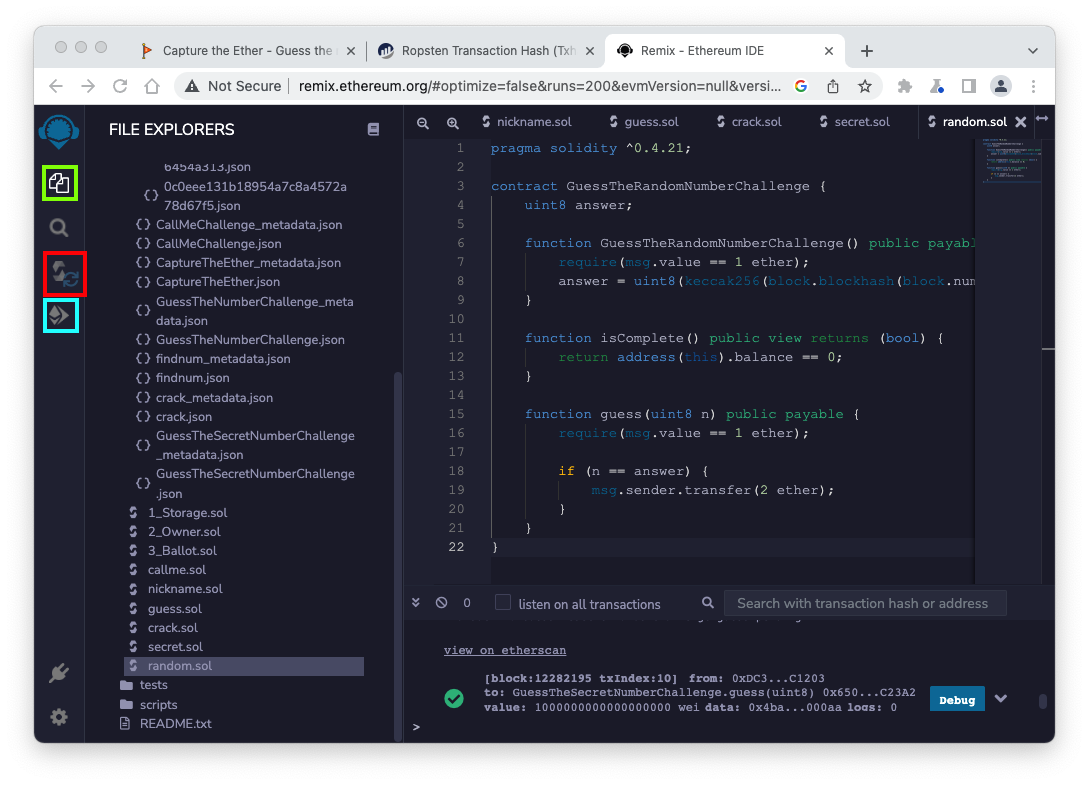
Task: Click the Debug button for transaction
Action: pos(956,699)
